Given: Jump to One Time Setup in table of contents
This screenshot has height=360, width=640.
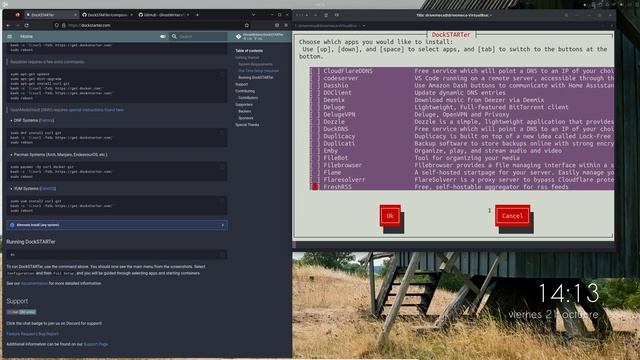Looking at the screenshot, I should 258,71.
